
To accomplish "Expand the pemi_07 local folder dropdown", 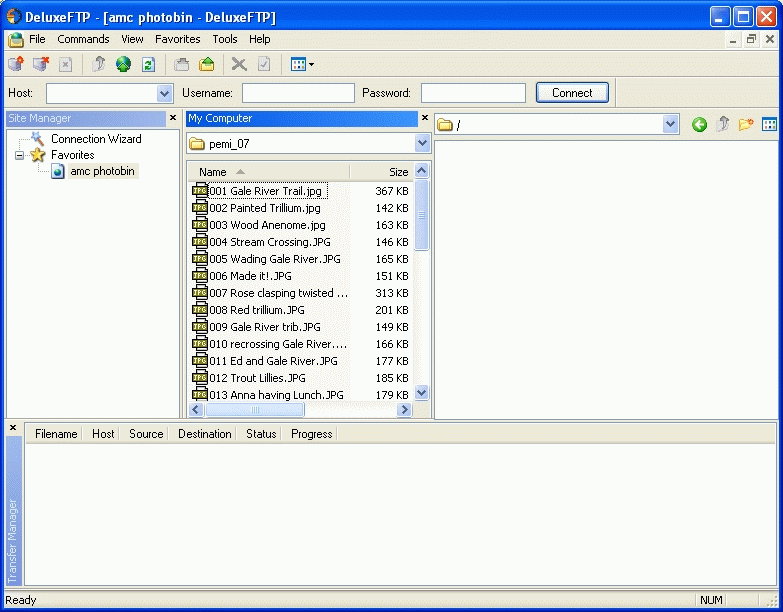I will 422,144.
